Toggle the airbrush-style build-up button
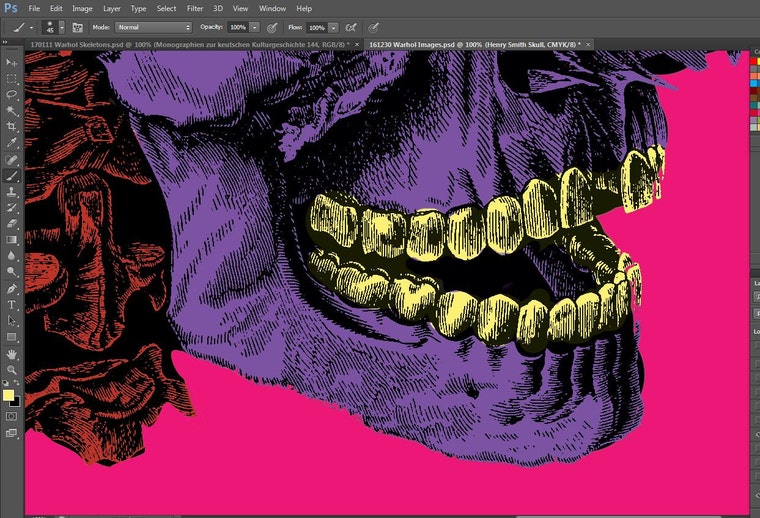Screen dimensions: 760x518 coord(350,28)
